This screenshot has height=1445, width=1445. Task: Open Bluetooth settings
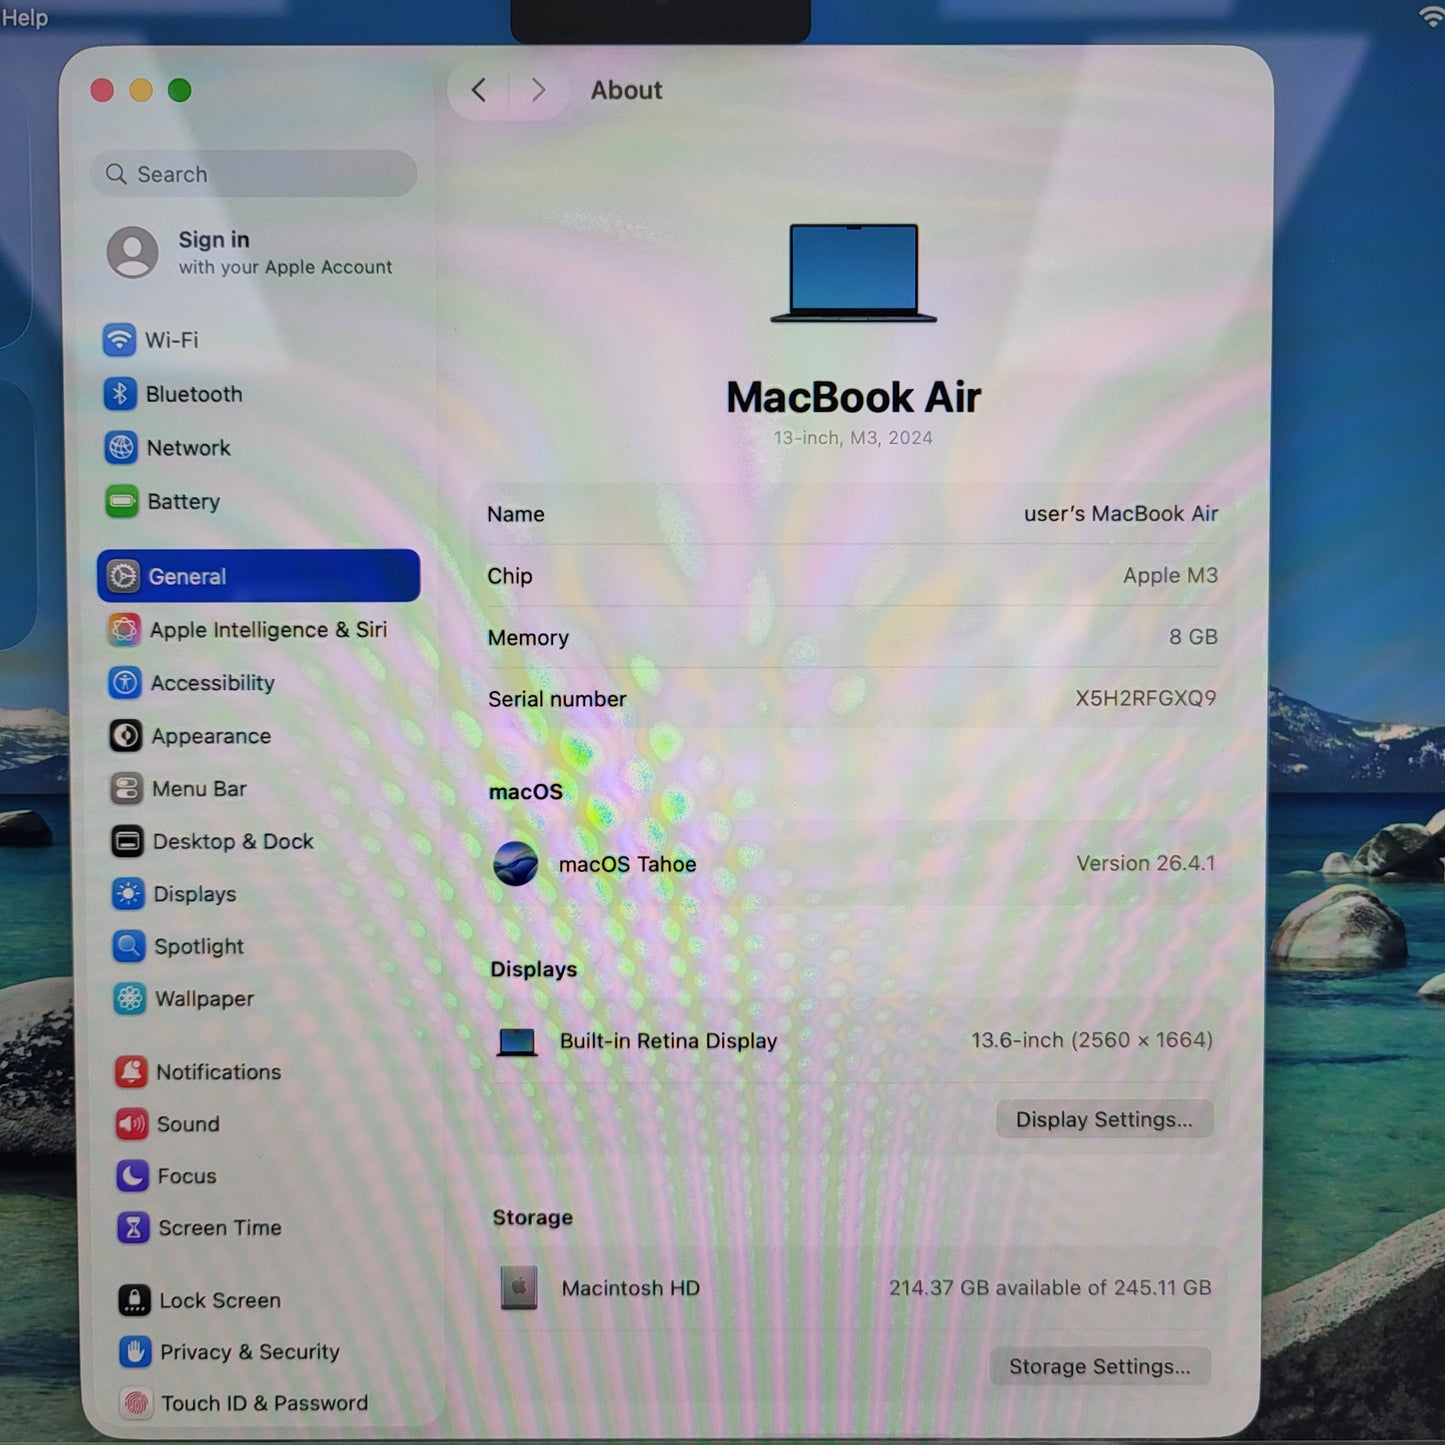[x=193, y=394]
